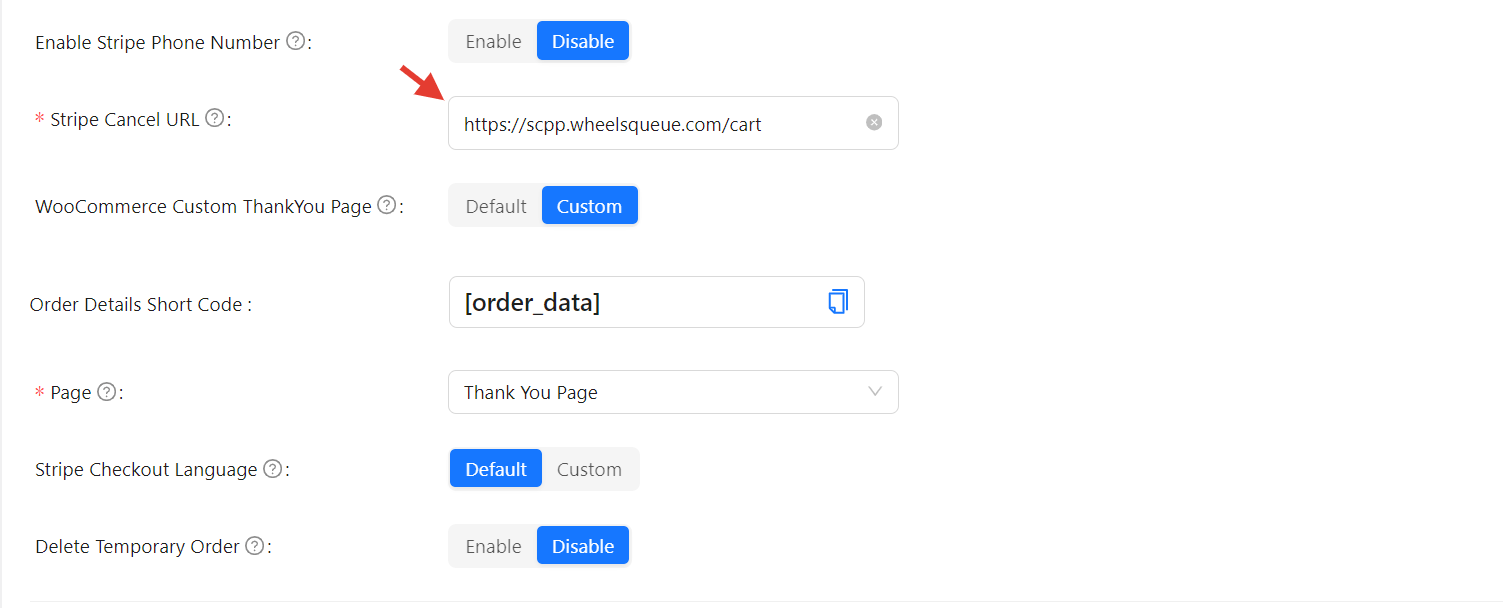Click help icon beside Delete Temporary Order
The height and width of the screenshot is (608, 1503).
[255, 546]
